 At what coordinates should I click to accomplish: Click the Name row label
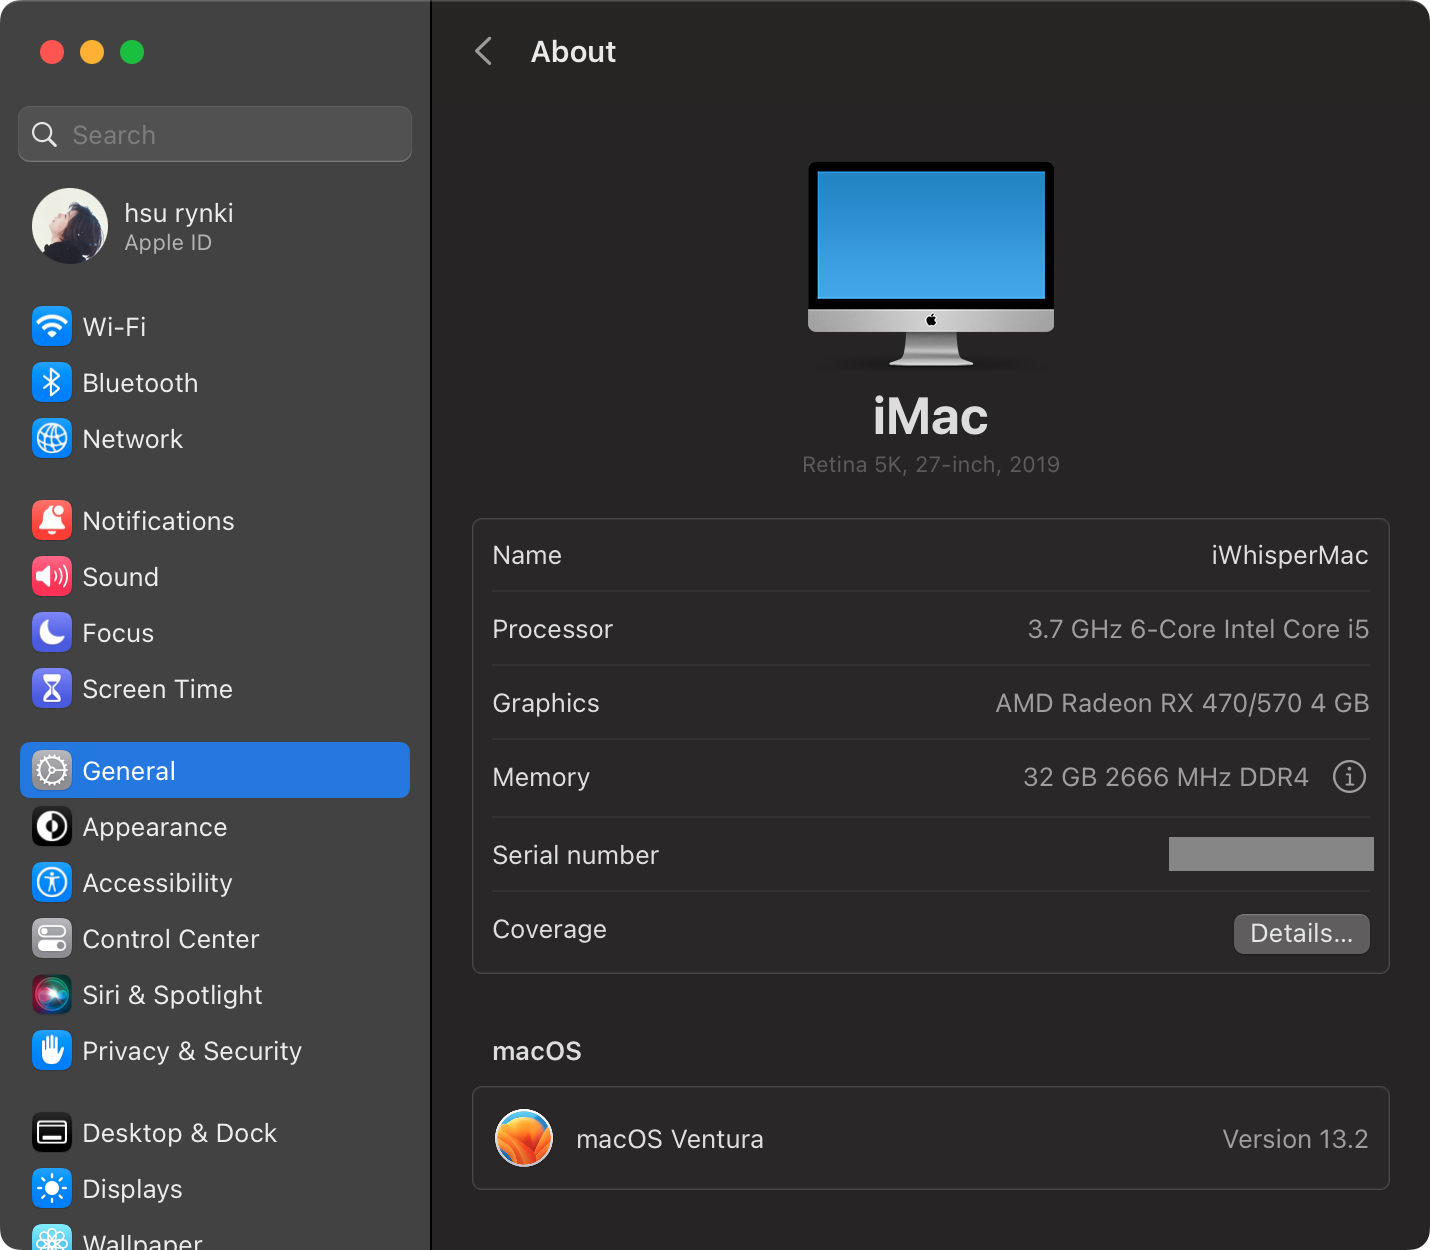click(527, 555)
